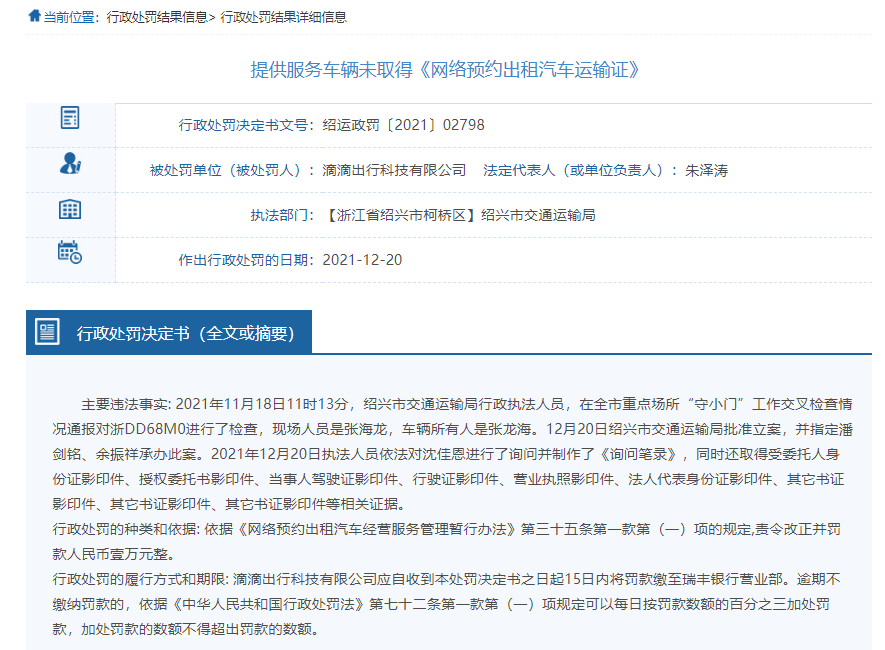Select the 行政处罚决定书（全文或摘要） tab
Screen dimensions: 885x650
169,332
